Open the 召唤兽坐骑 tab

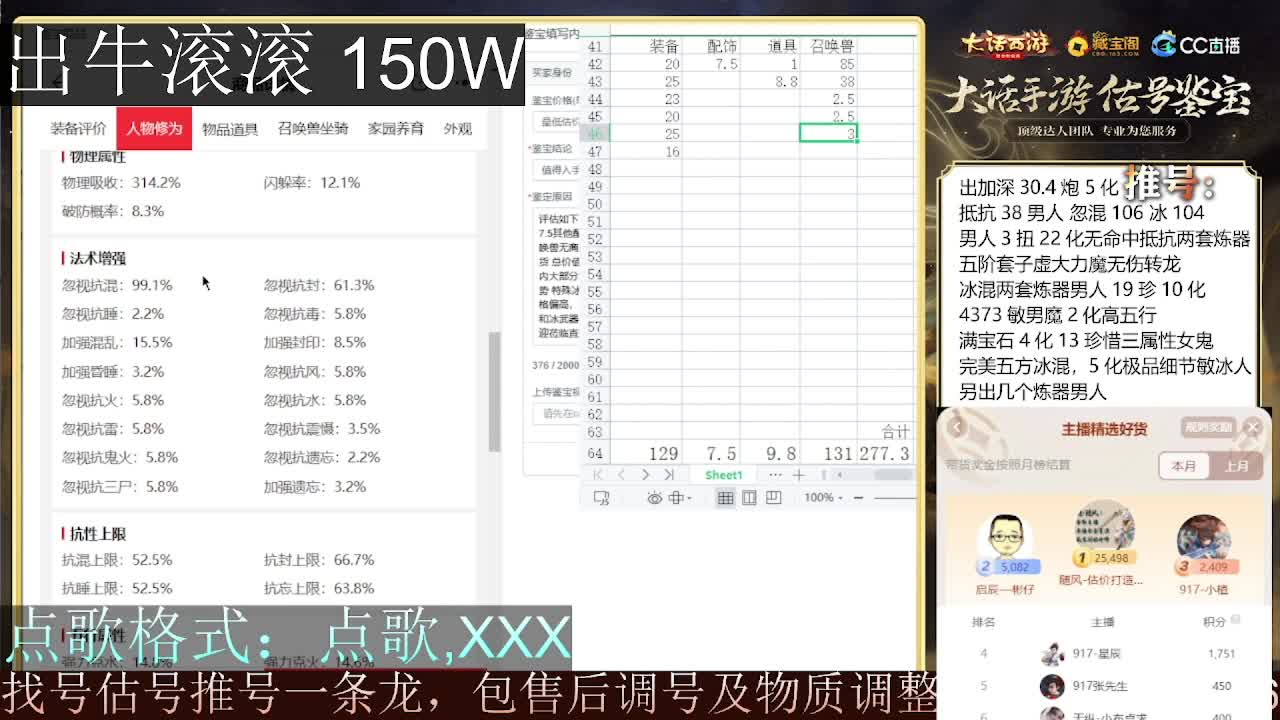click(x=313, y=129)
